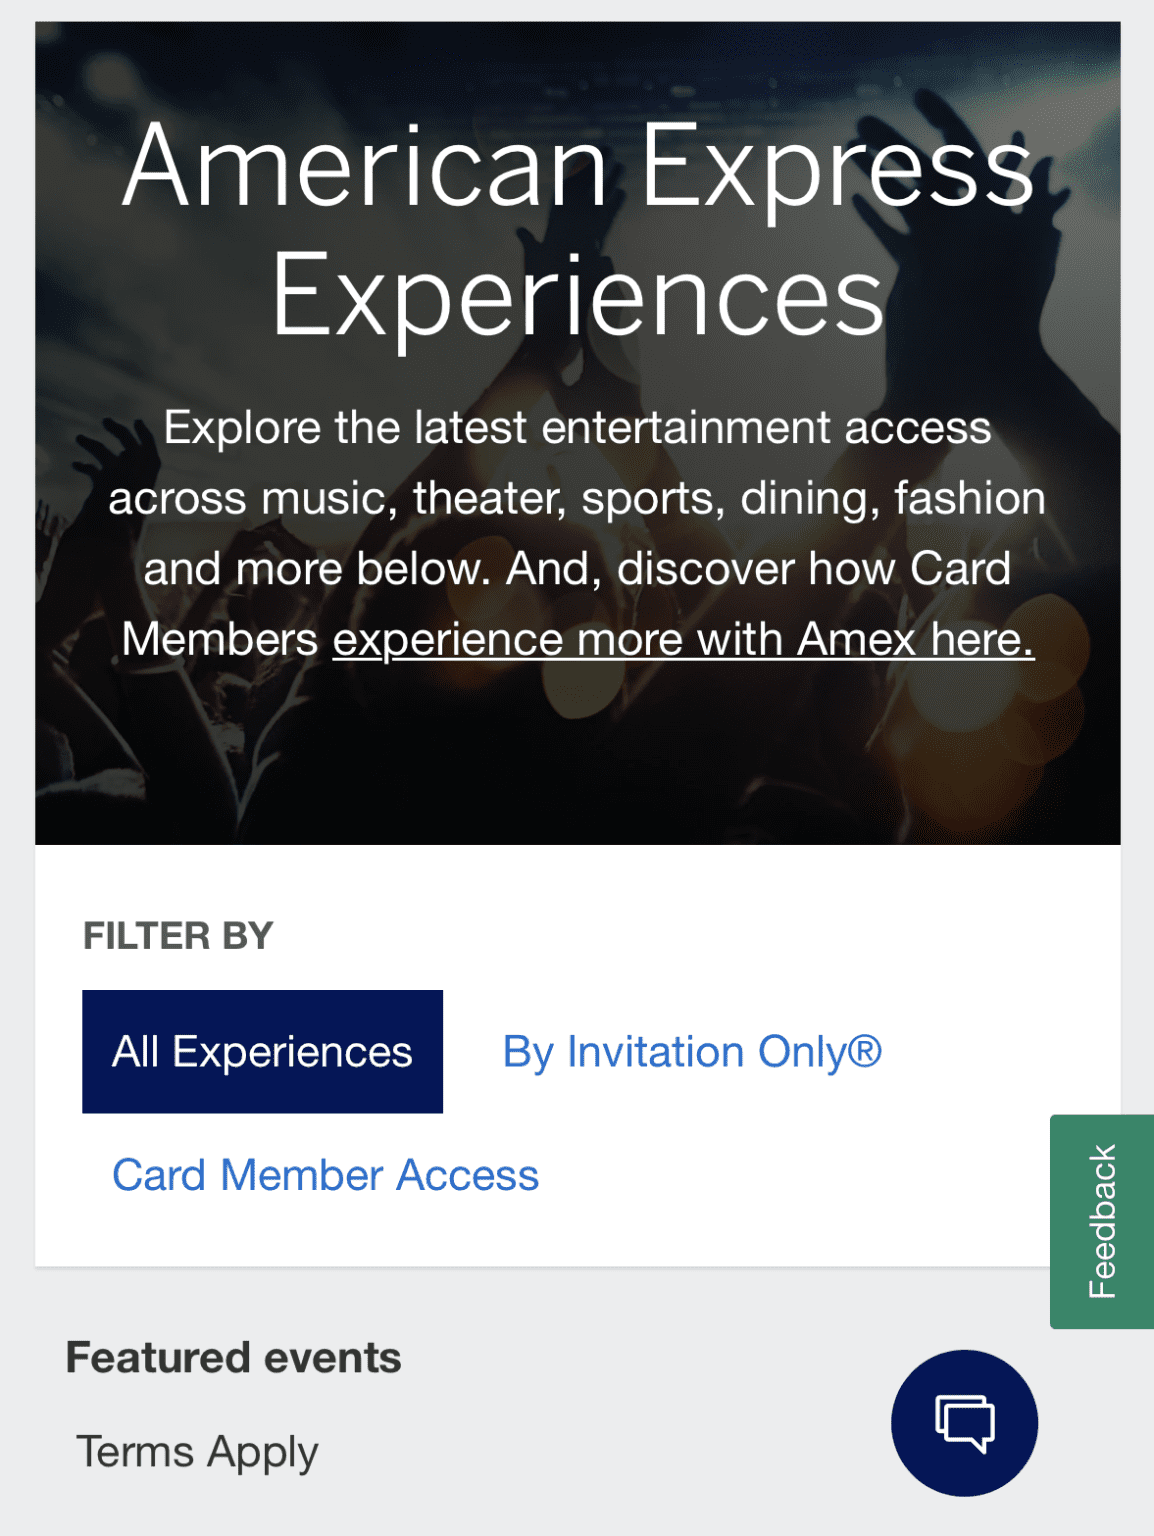Open the Terms Apply details
The height and width of the screenshot is (1536, 1154).
(x=197, y=1450)
